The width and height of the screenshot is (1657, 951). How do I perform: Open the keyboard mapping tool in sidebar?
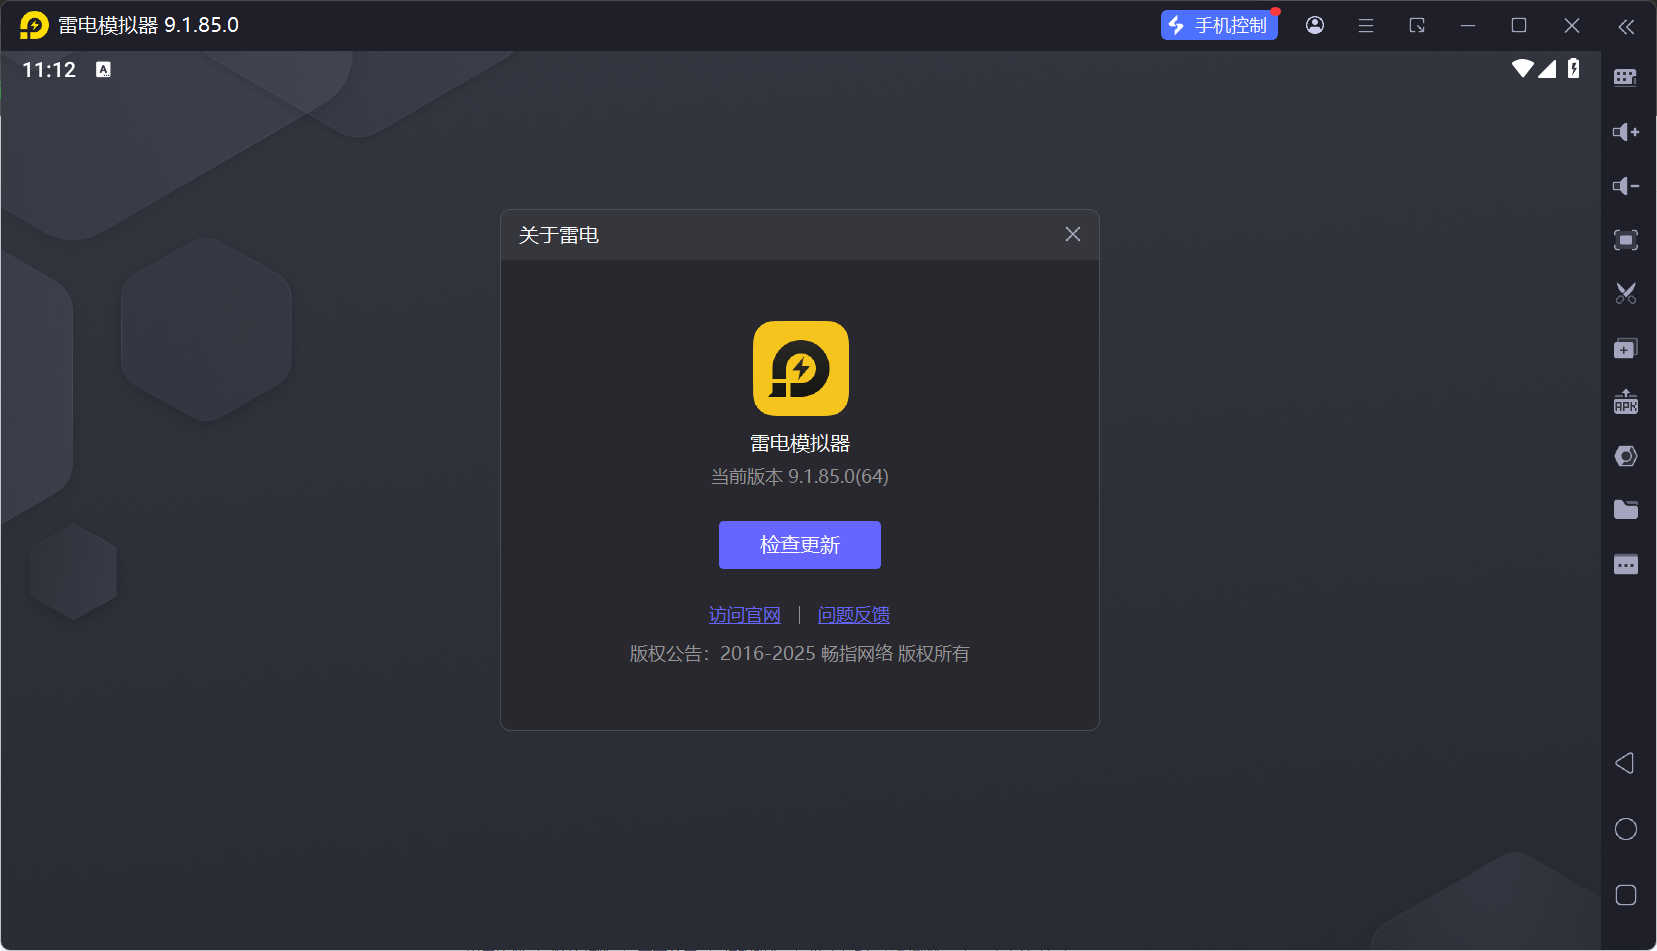point(1625,78)
